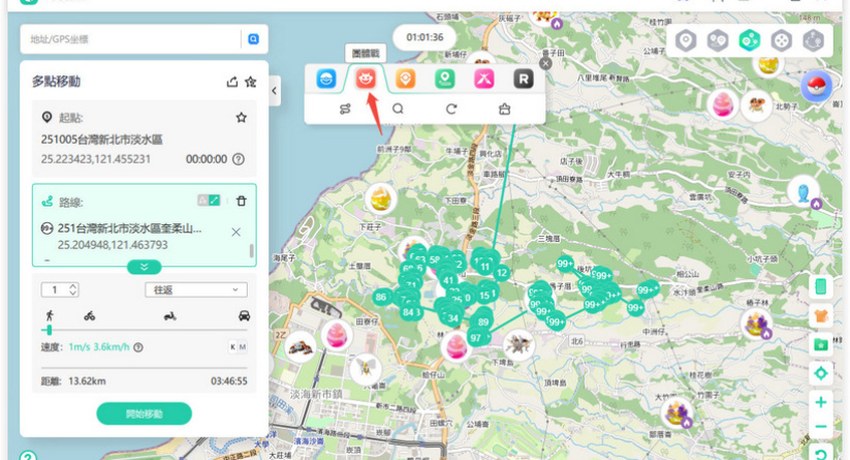
Task: Select the pink crossed-swords tab
Action: [484, 79]
